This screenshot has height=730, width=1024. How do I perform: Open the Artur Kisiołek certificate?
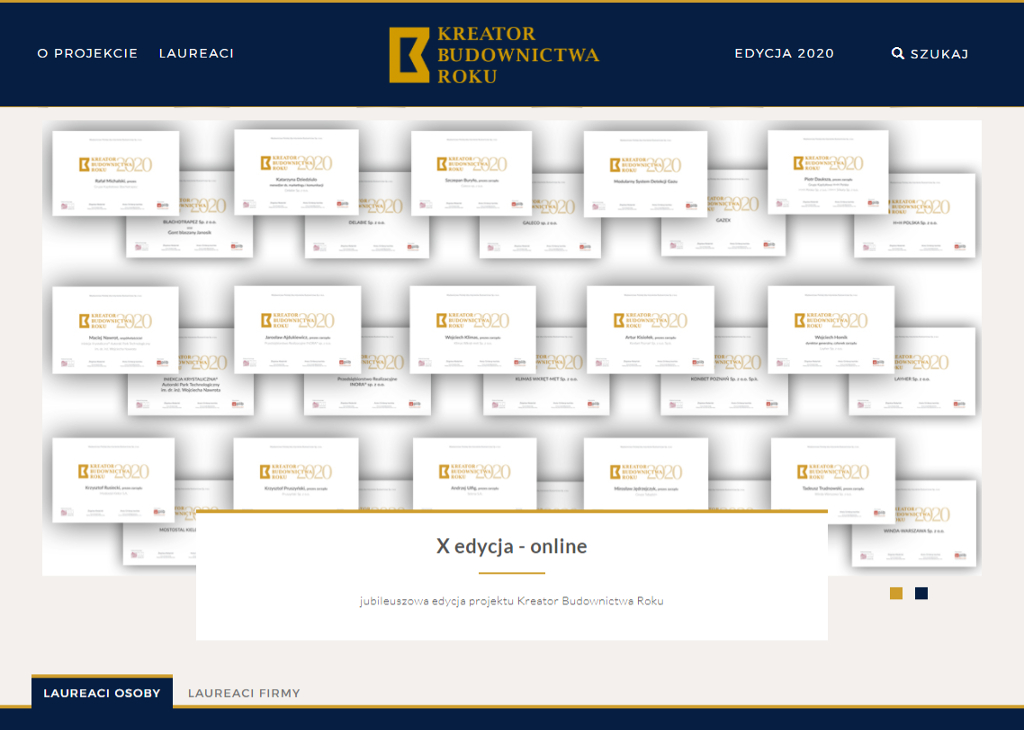pyautogui.click(x=650, y=330)
